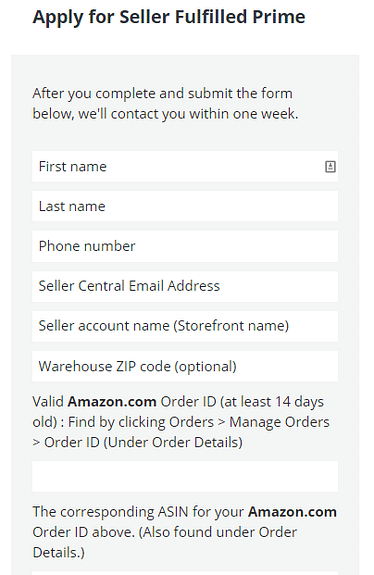Click 'The corresponding ASIN' label text
The width and height of the screenshot is (374, 575).
click(x=110, y=512)
